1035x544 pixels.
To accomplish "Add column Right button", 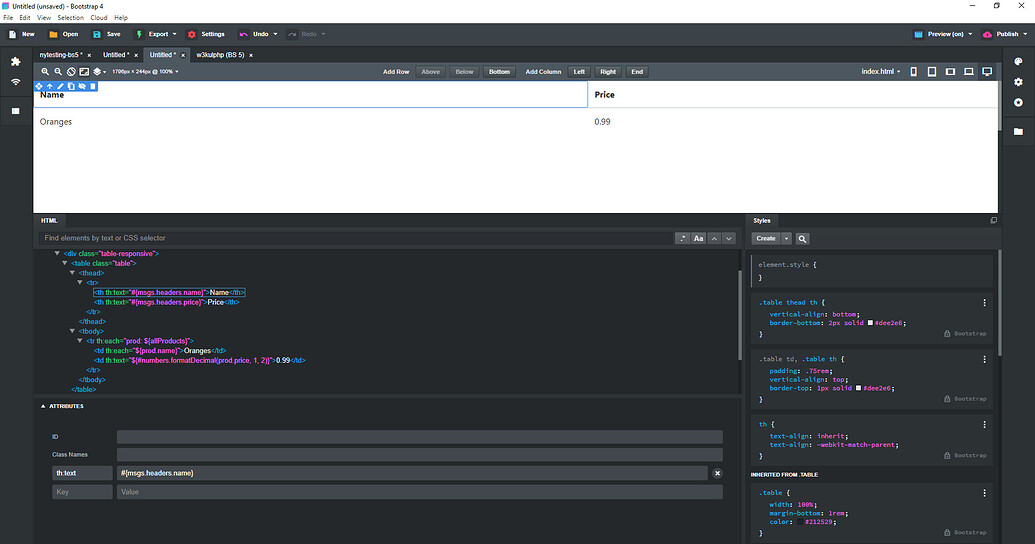I will pyautogui.click(x=608, y=72).
